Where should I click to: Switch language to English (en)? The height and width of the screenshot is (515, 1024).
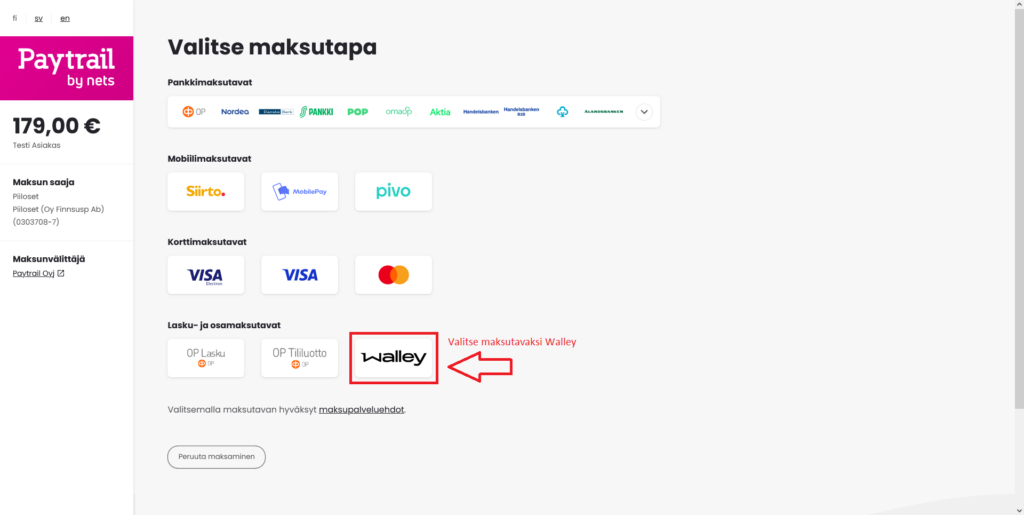coord(65,18)
